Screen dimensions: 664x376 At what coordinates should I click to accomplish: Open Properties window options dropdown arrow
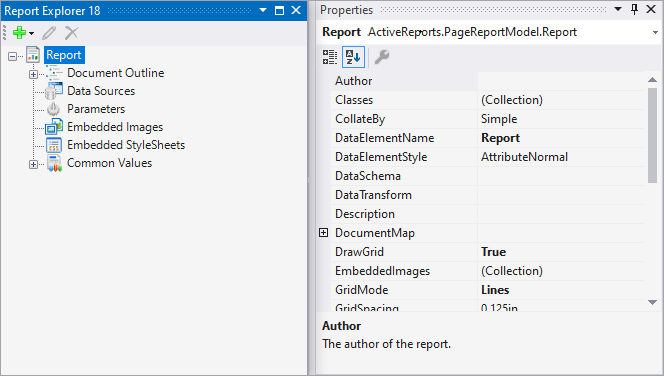(x=618, y=9)
